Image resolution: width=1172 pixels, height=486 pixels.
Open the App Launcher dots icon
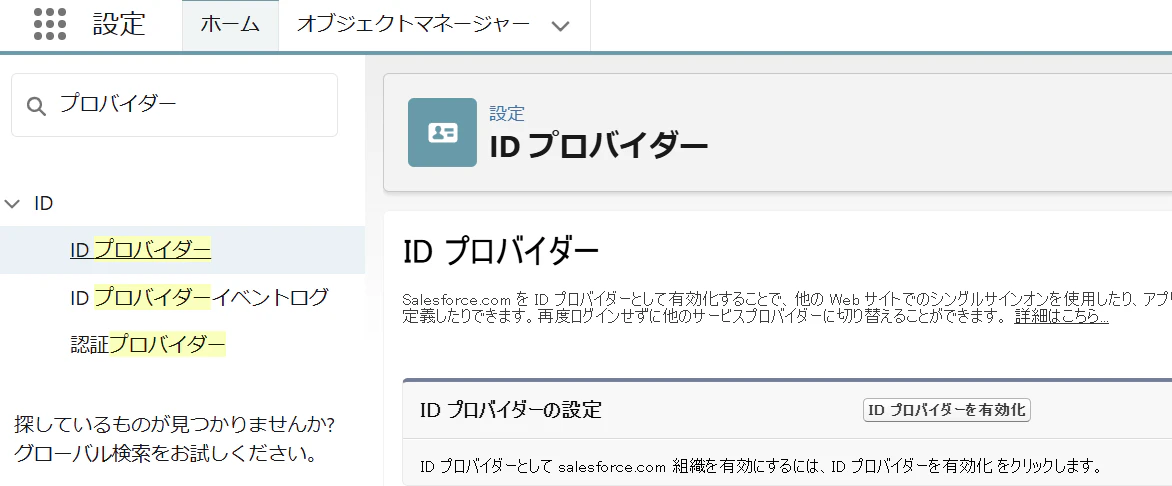click(x=50, y=24)
